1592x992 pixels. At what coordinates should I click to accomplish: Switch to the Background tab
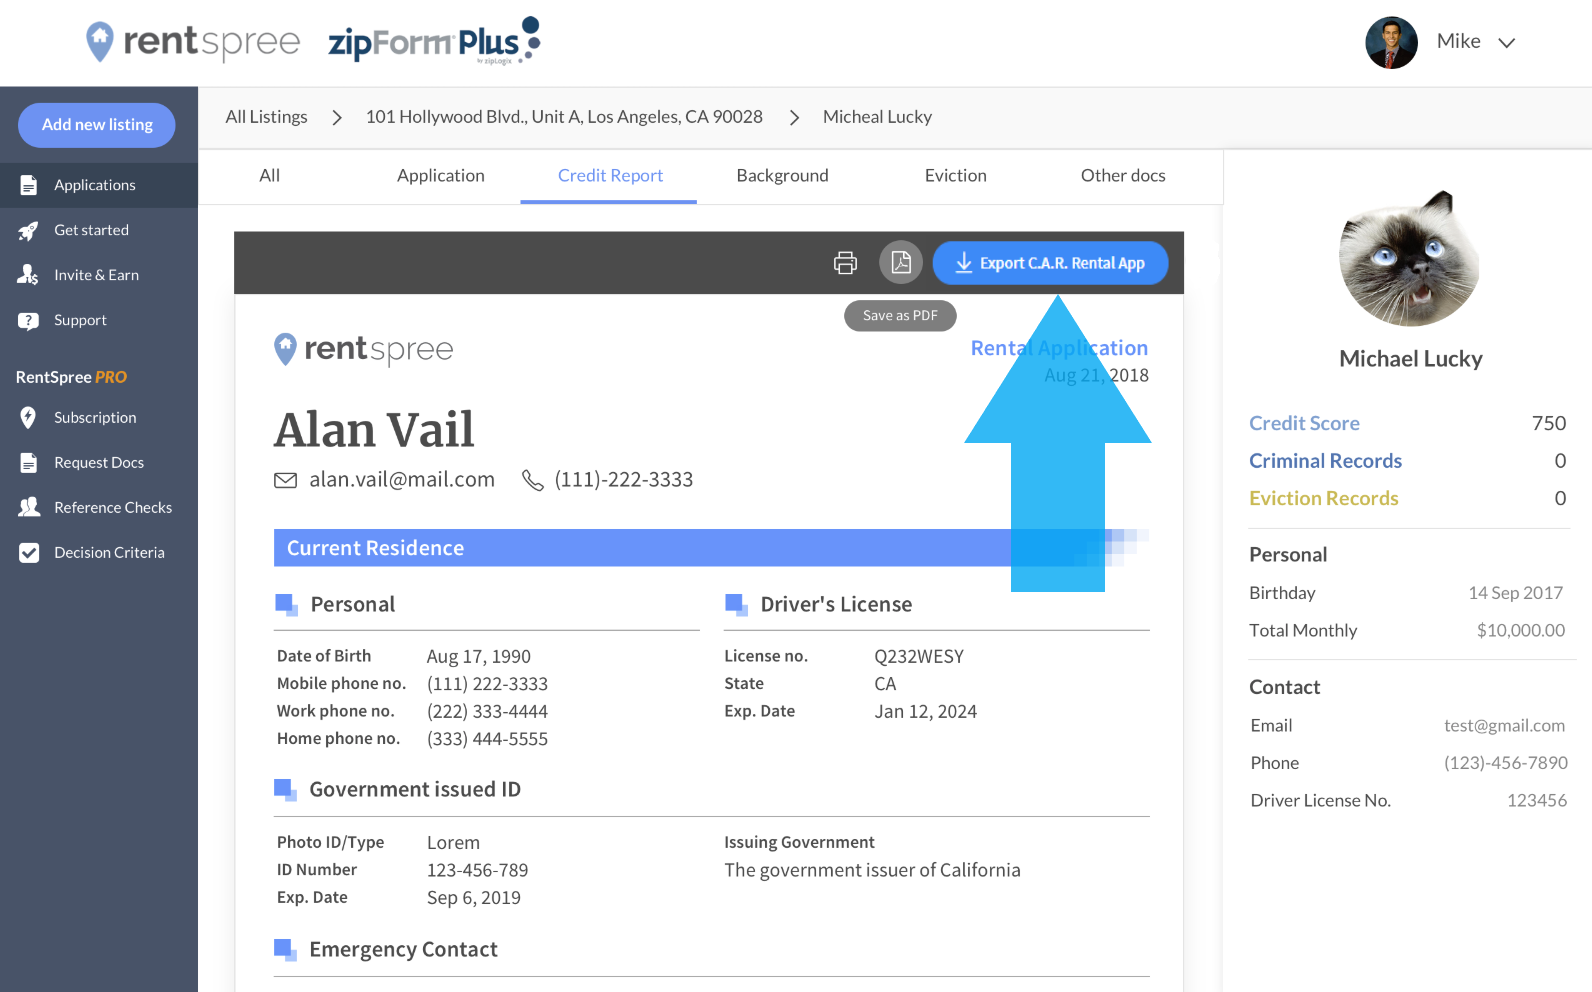pos(782,176)
